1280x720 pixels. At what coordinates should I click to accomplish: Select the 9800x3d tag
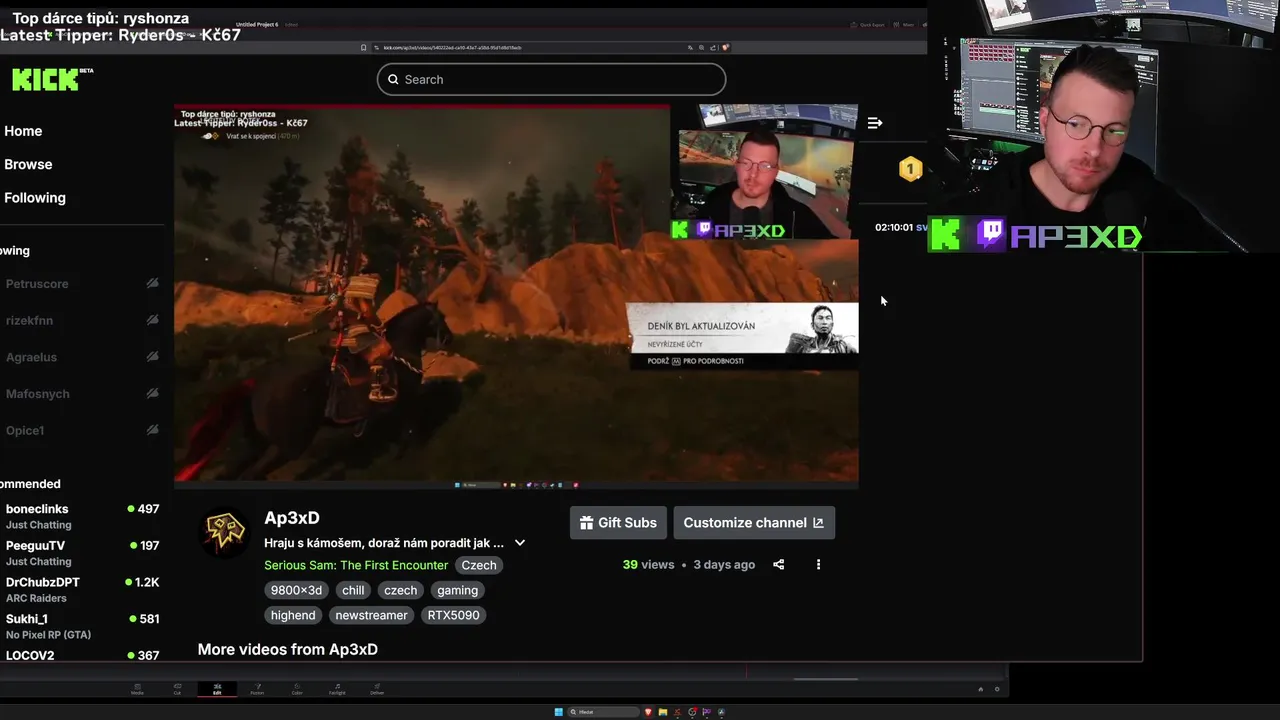pyautogui.click(x=296, y=590)
